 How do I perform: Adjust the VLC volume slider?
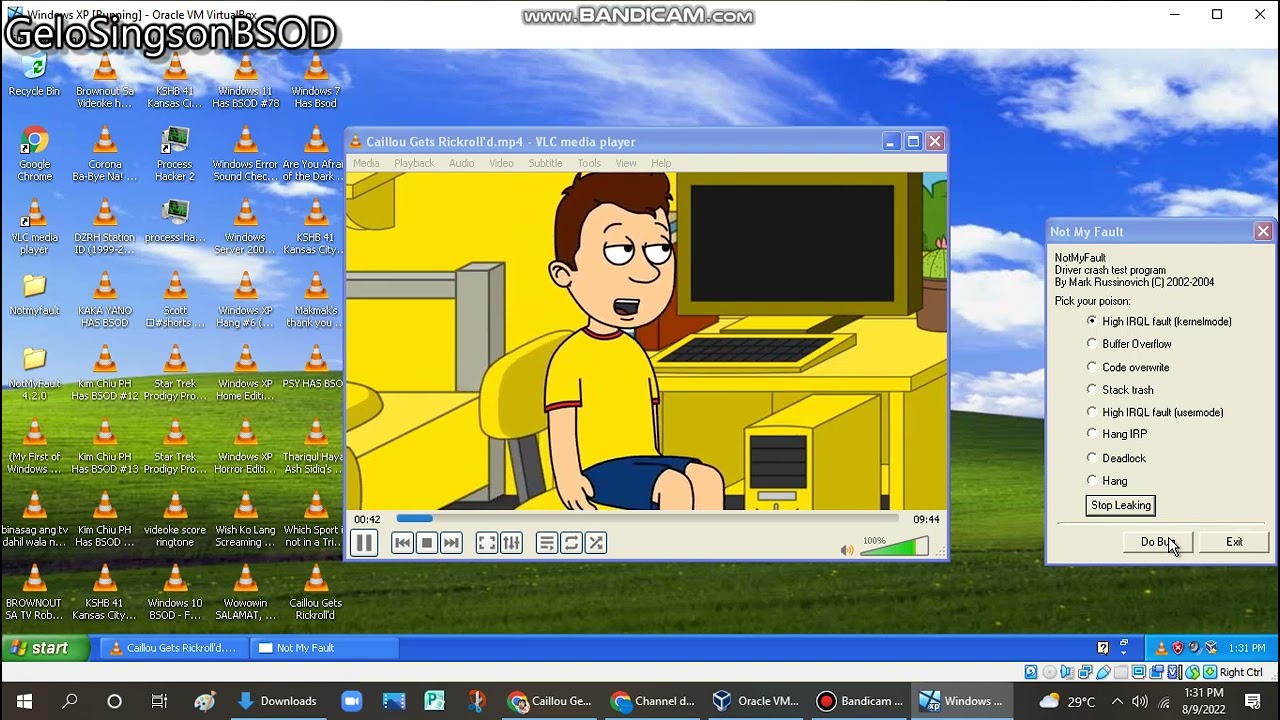(894, 546)
